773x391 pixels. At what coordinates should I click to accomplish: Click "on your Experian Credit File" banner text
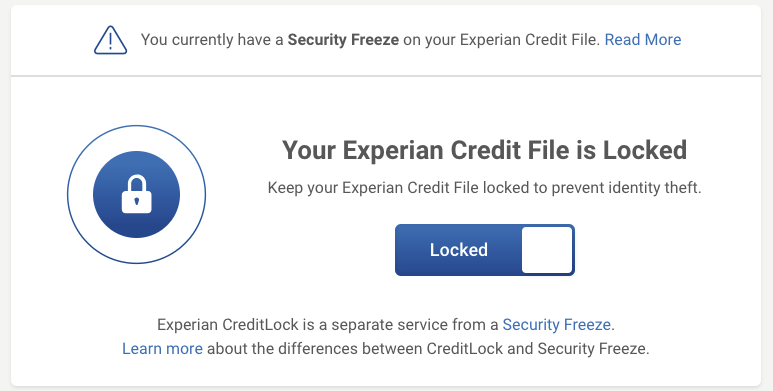(501, 39)
